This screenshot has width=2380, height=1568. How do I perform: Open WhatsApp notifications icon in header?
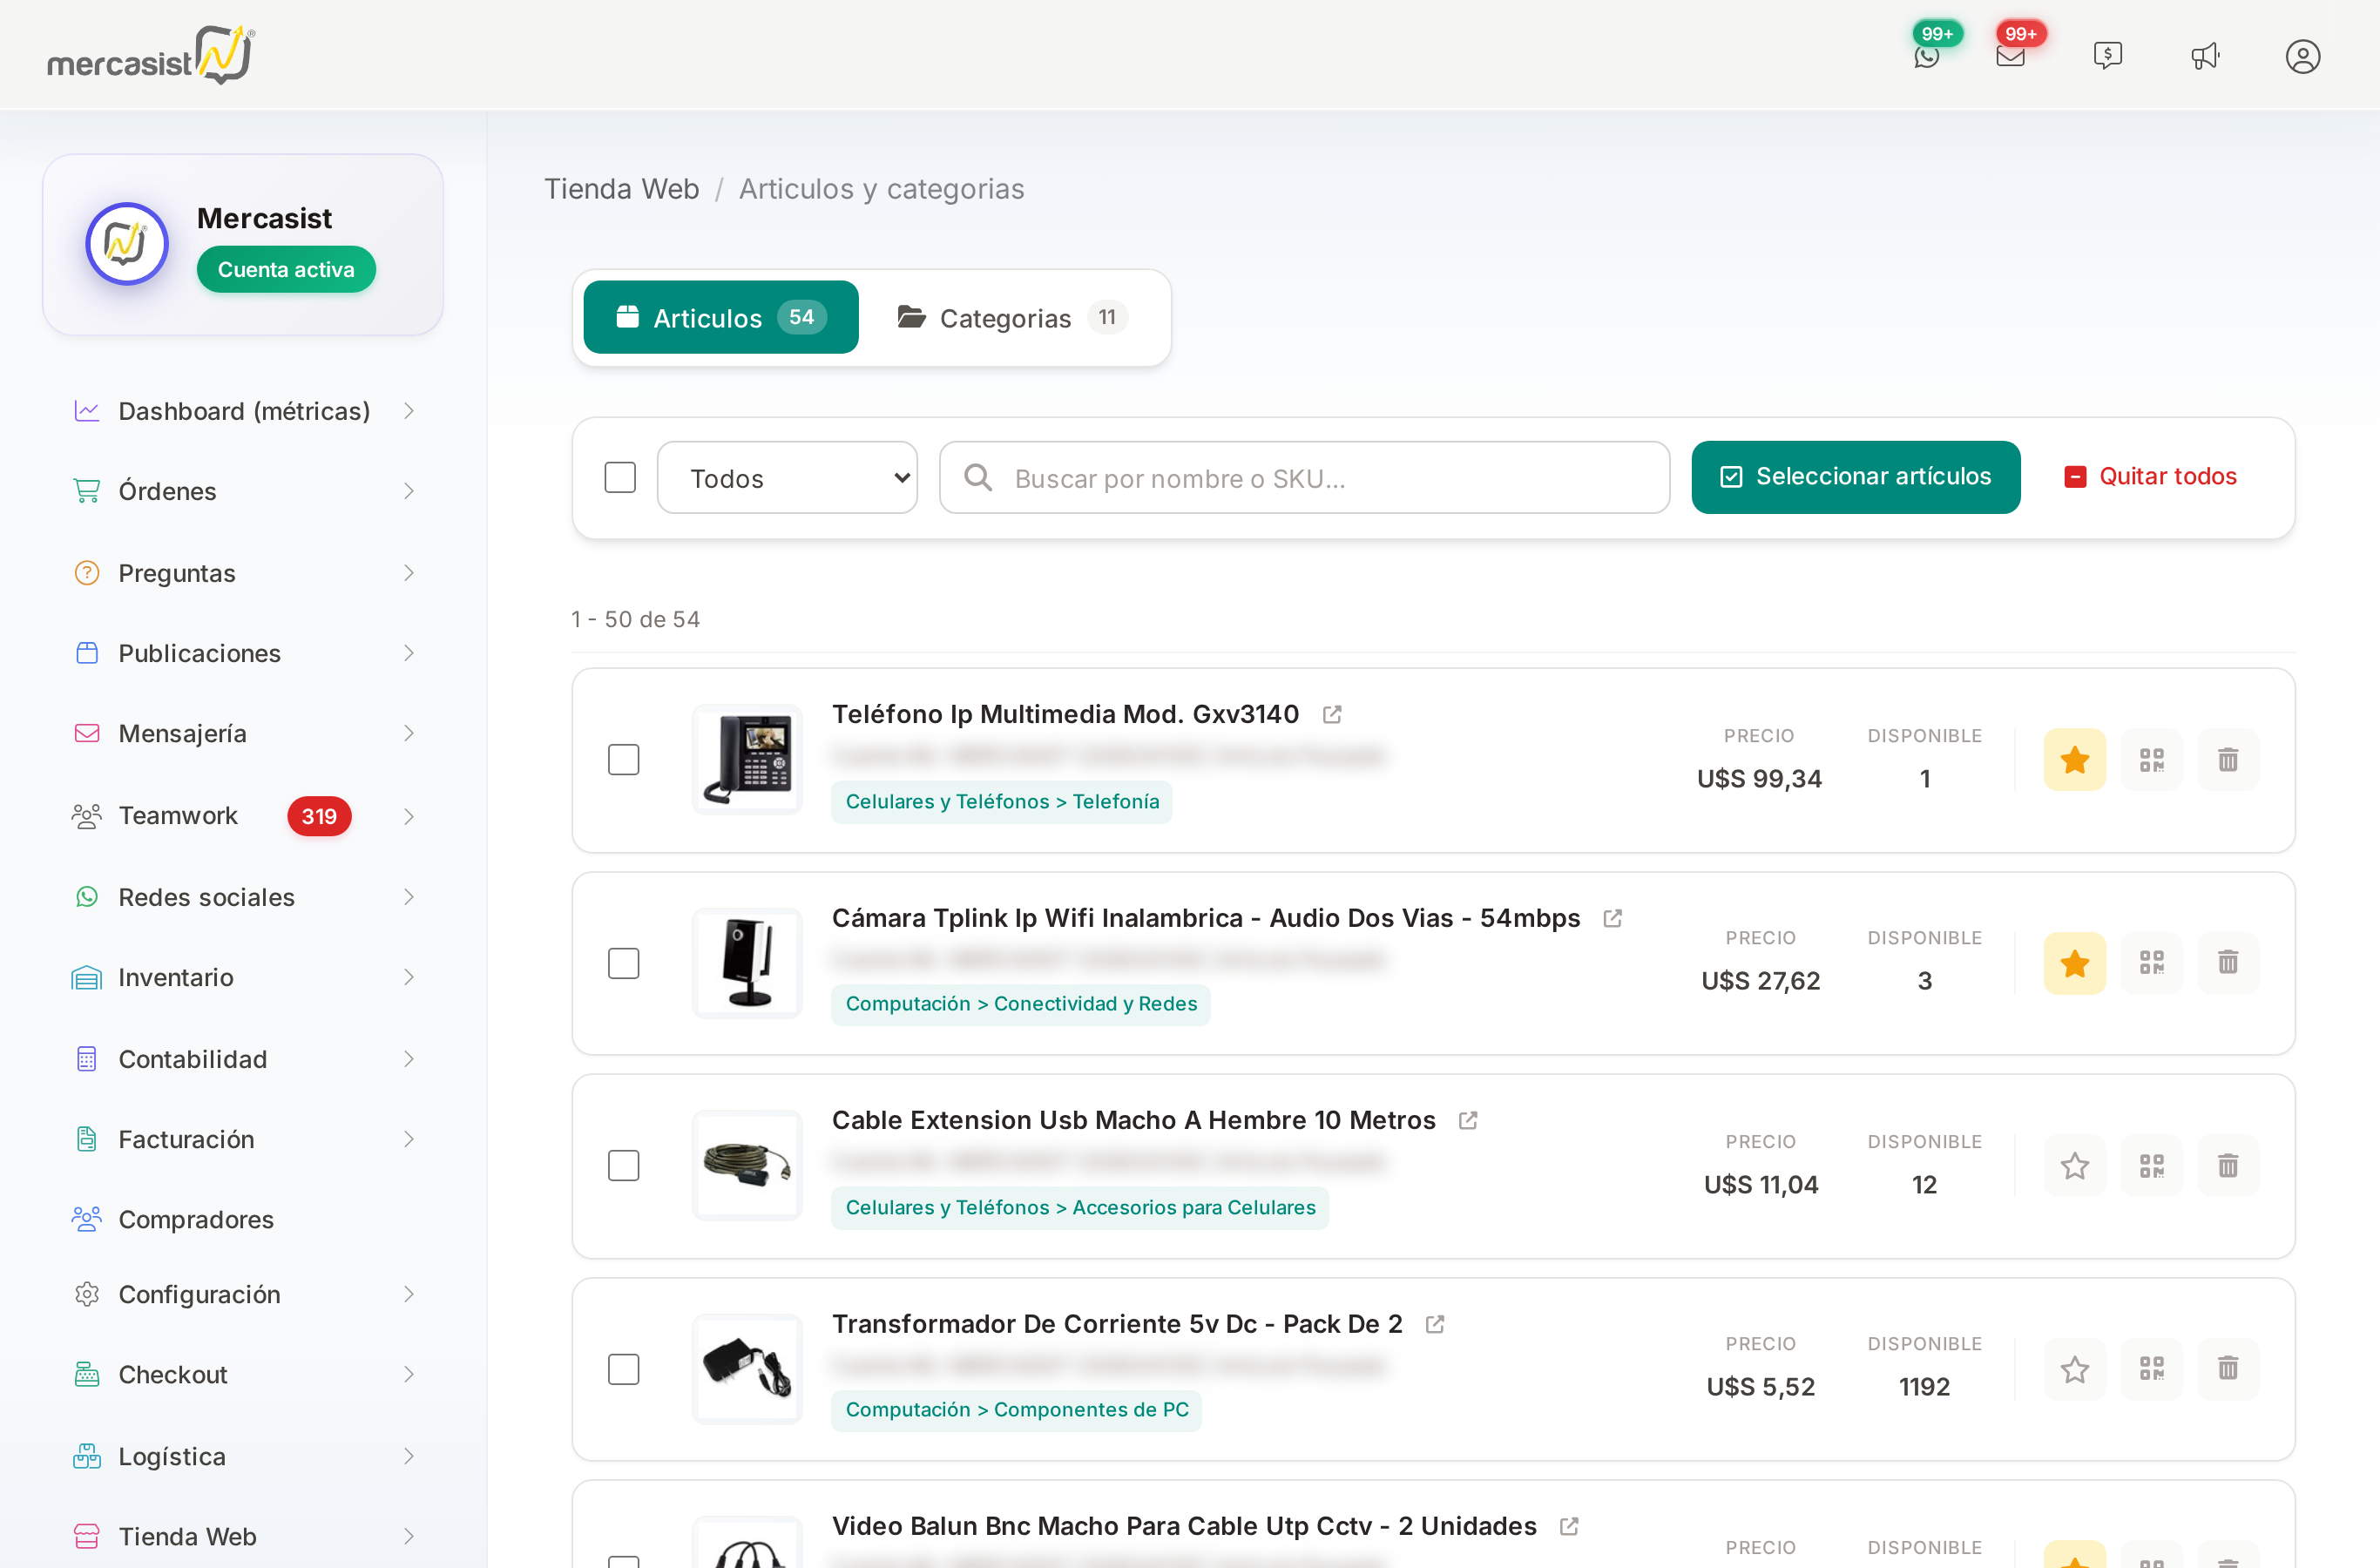[x=1926, y=56]
